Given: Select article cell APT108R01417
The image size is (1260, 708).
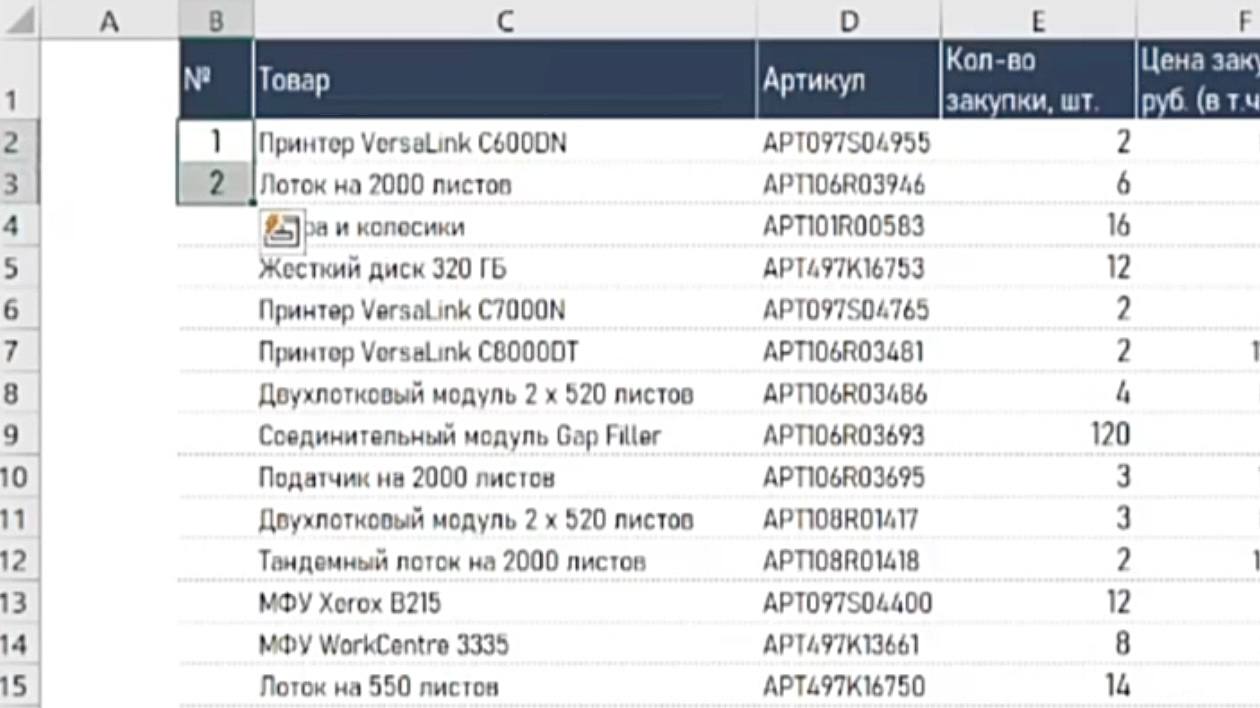Looking at the screenshot, I should (x=849, y=519).
